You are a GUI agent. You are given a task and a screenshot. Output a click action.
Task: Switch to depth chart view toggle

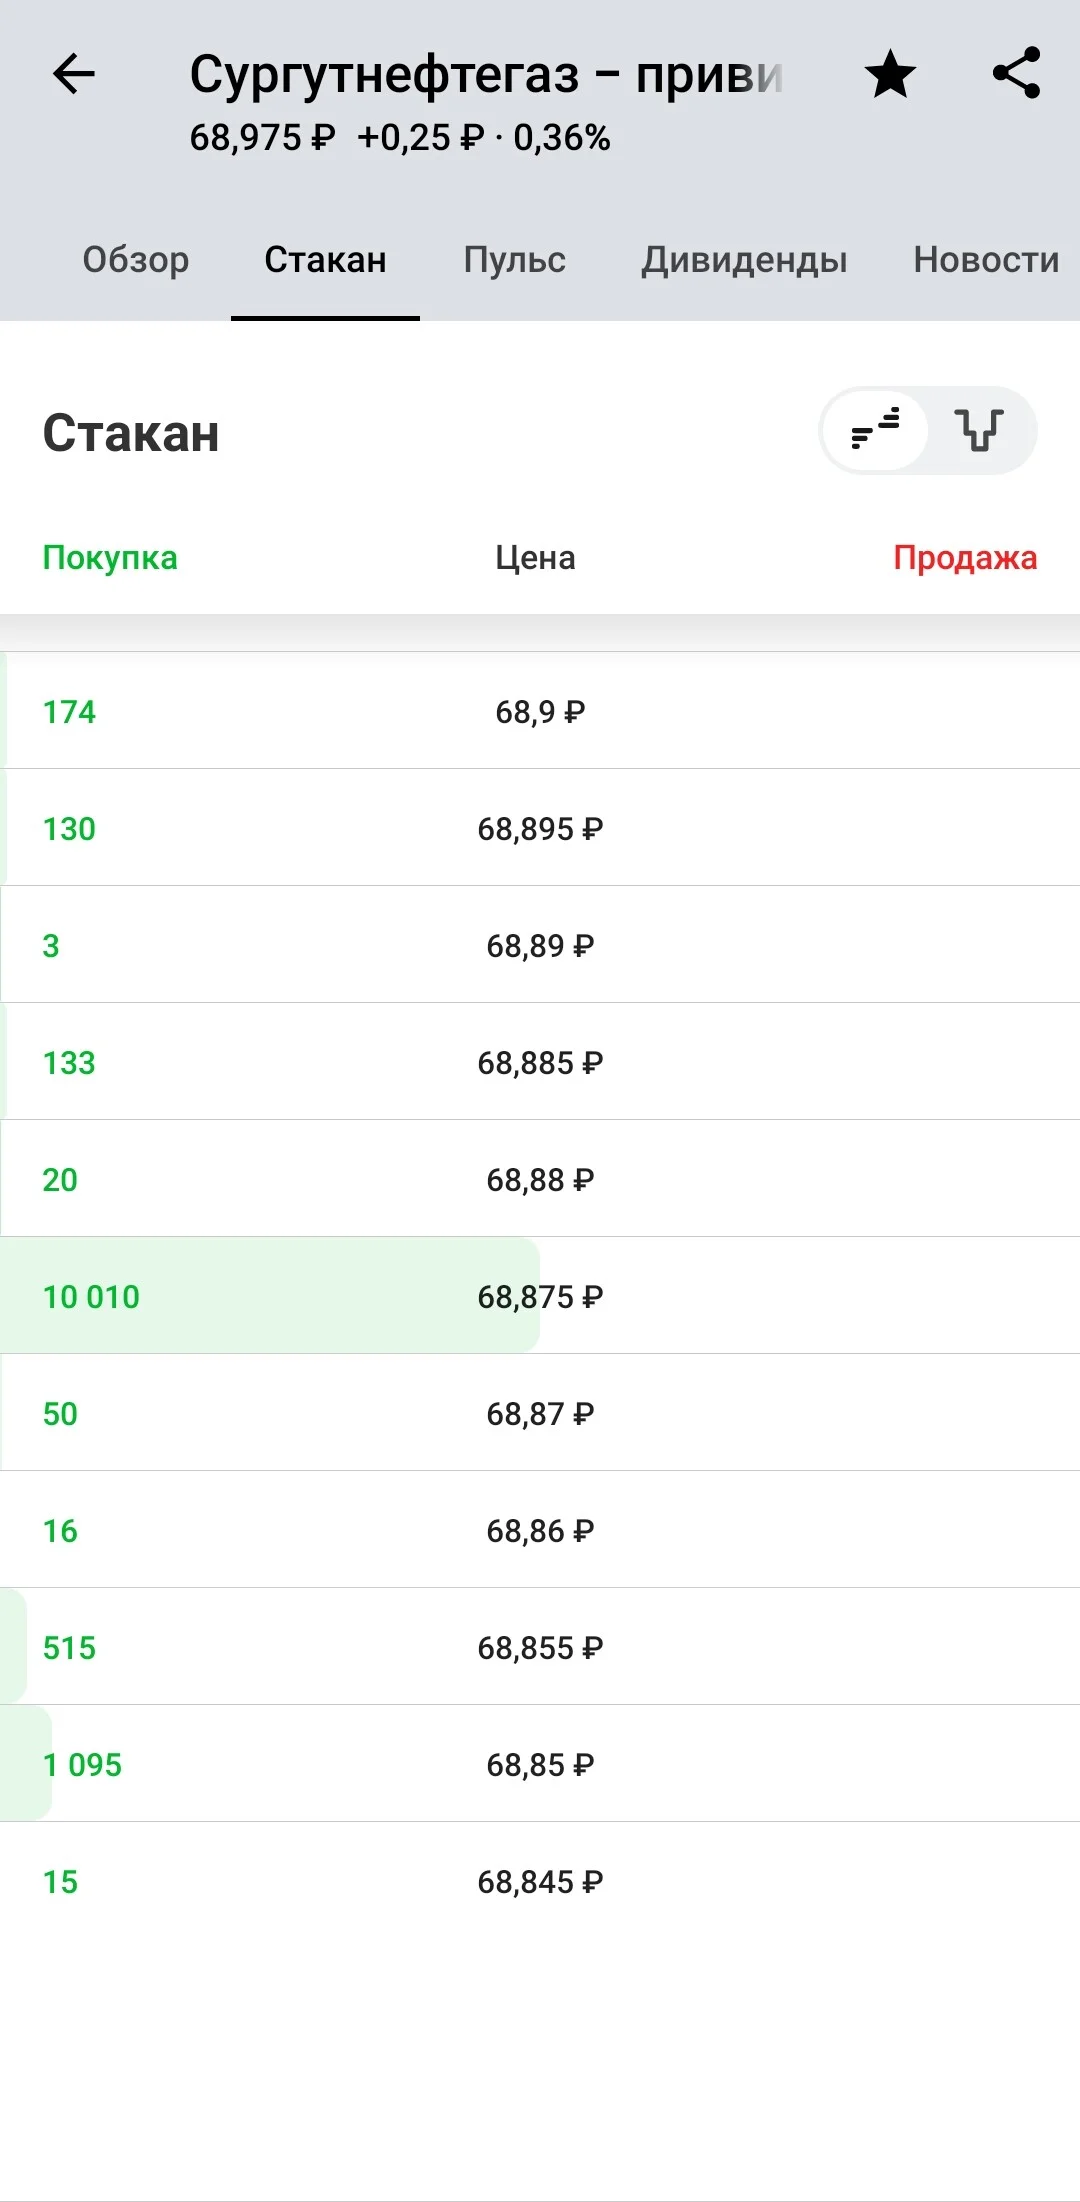(980, 430)
